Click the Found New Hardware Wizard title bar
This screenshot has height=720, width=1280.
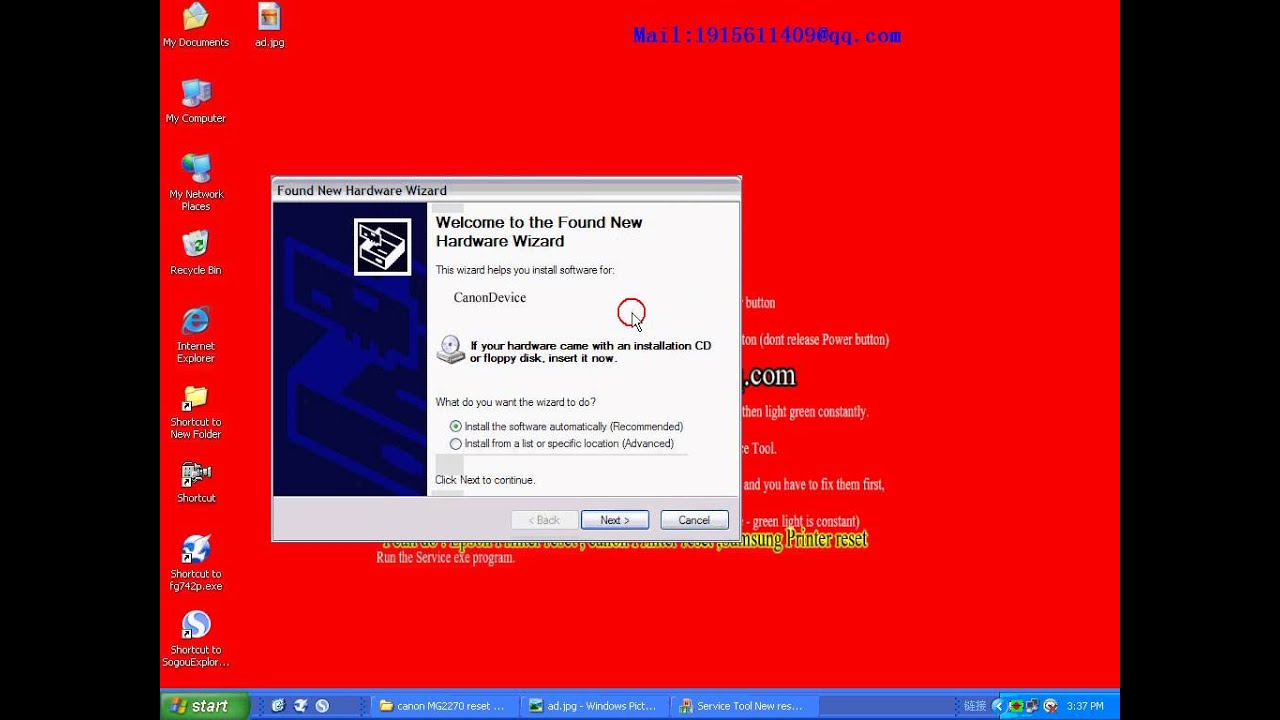point(506,190)
